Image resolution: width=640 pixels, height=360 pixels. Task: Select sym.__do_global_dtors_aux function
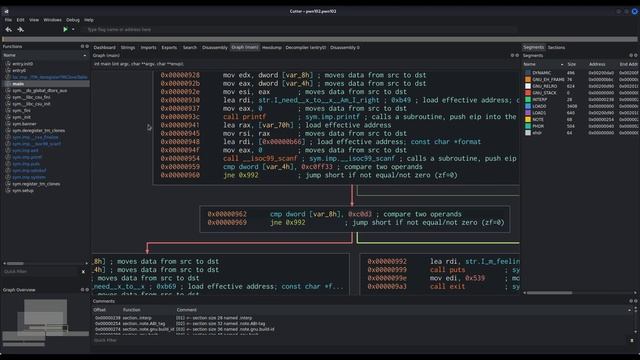coord(40,90)
